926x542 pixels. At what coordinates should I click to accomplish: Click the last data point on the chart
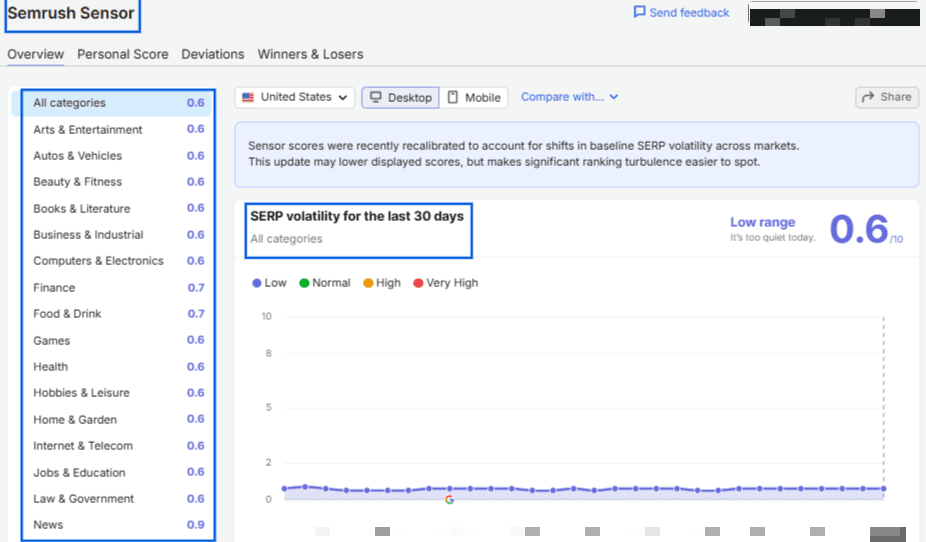(883, 489)
